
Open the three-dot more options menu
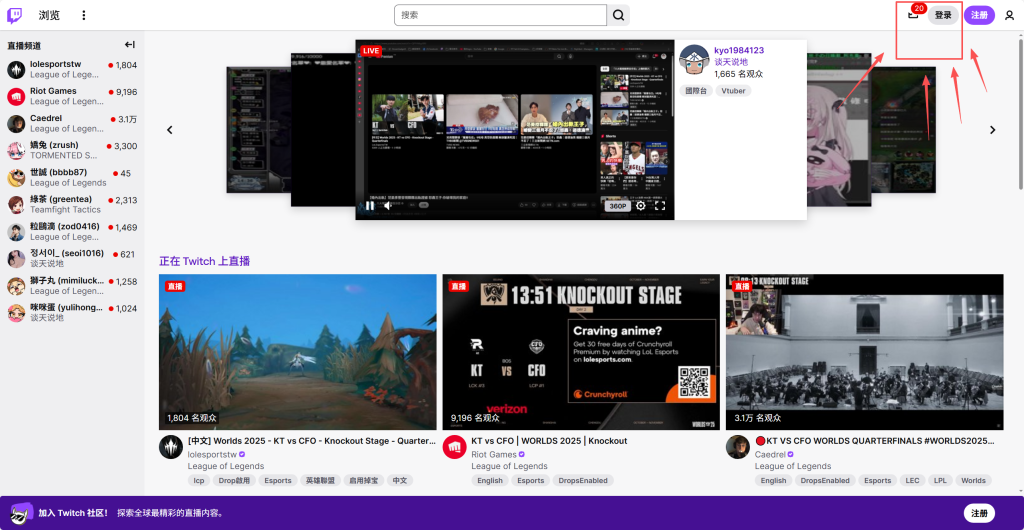[84, 15]
